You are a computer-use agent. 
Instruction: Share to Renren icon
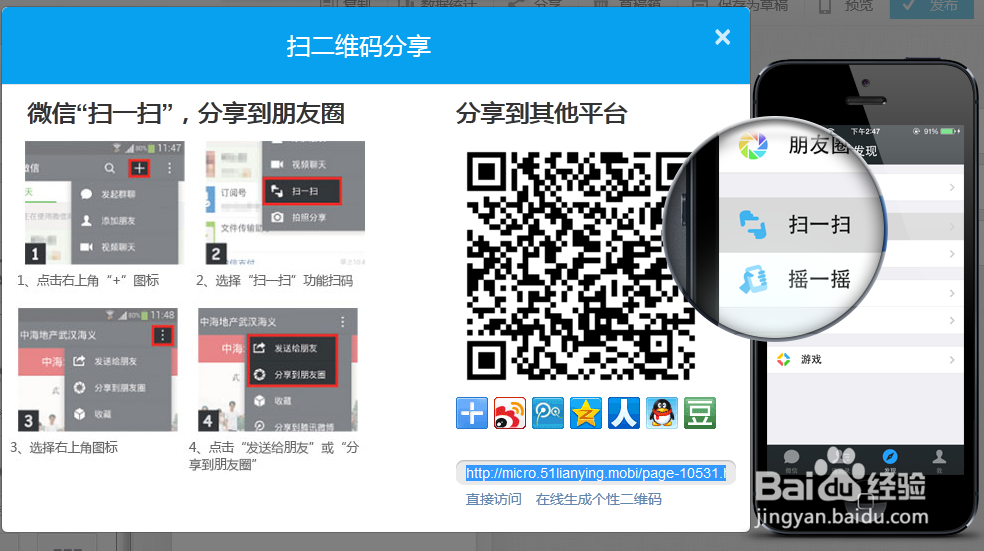click(x=624, y=413)
